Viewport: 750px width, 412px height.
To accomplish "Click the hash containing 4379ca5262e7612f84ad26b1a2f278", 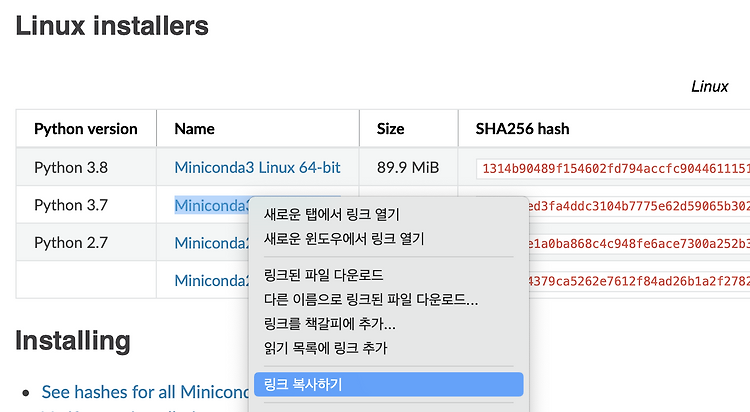I will 640,281.
